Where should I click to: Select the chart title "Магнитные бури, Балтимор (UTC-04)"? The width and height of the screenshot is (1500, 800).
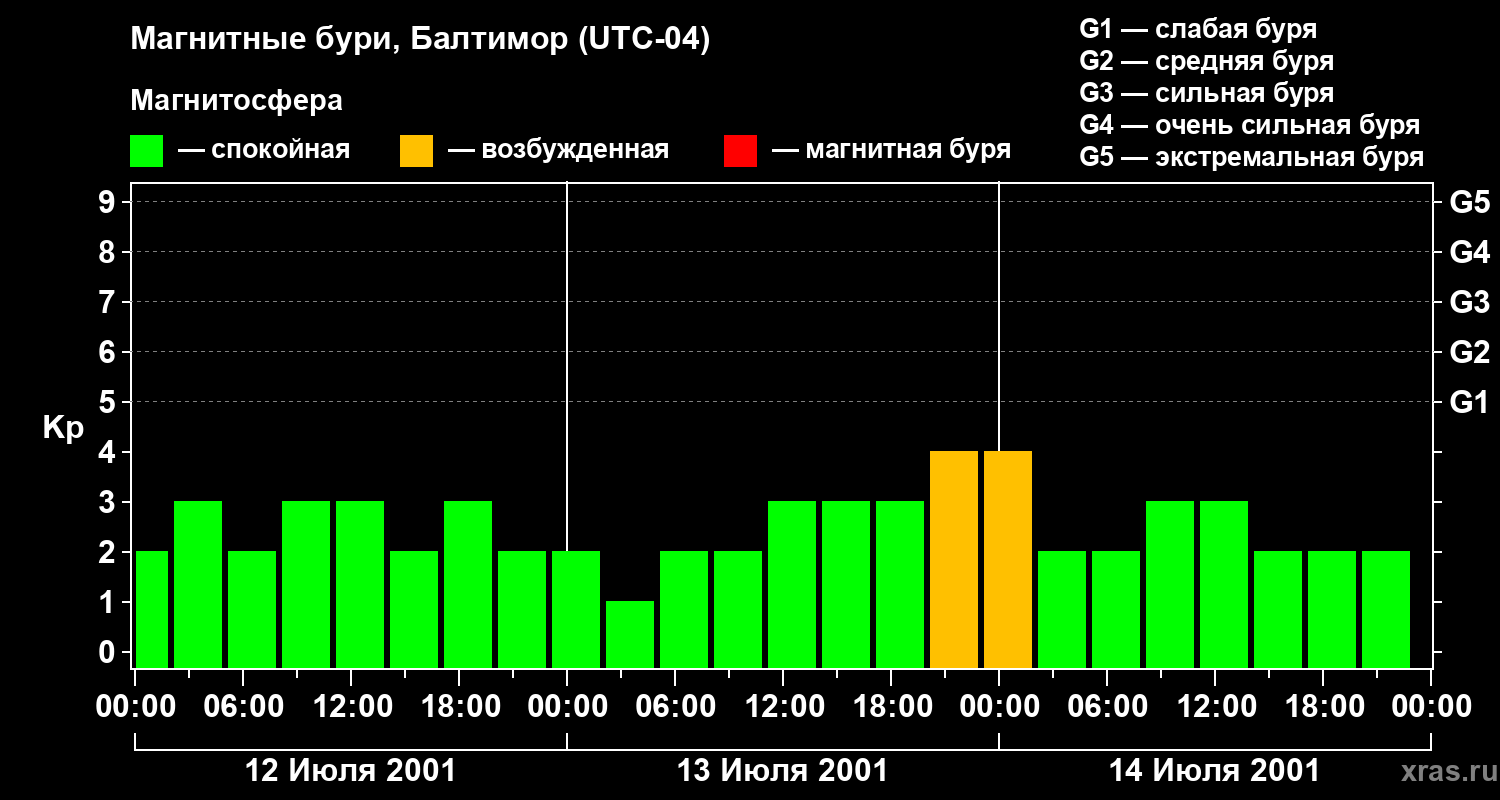pos(420,40)
